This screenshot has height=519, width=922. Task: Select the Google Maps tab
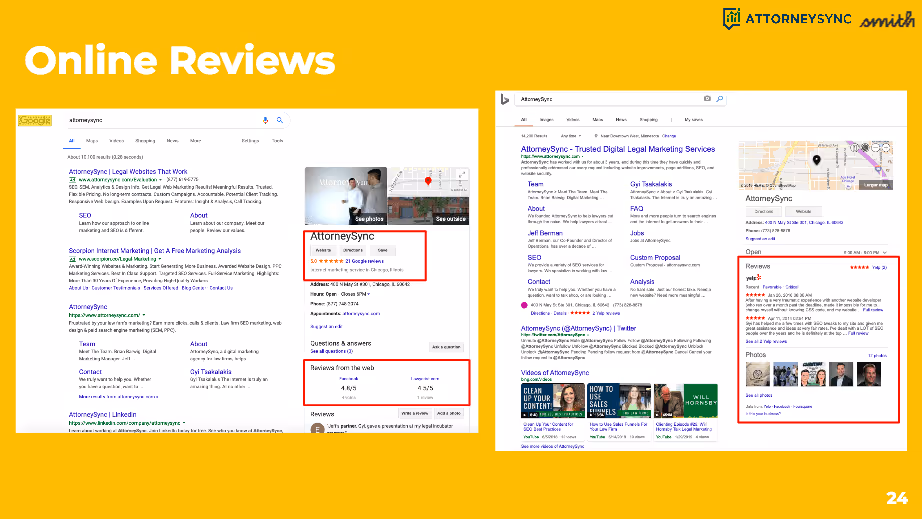92,141
